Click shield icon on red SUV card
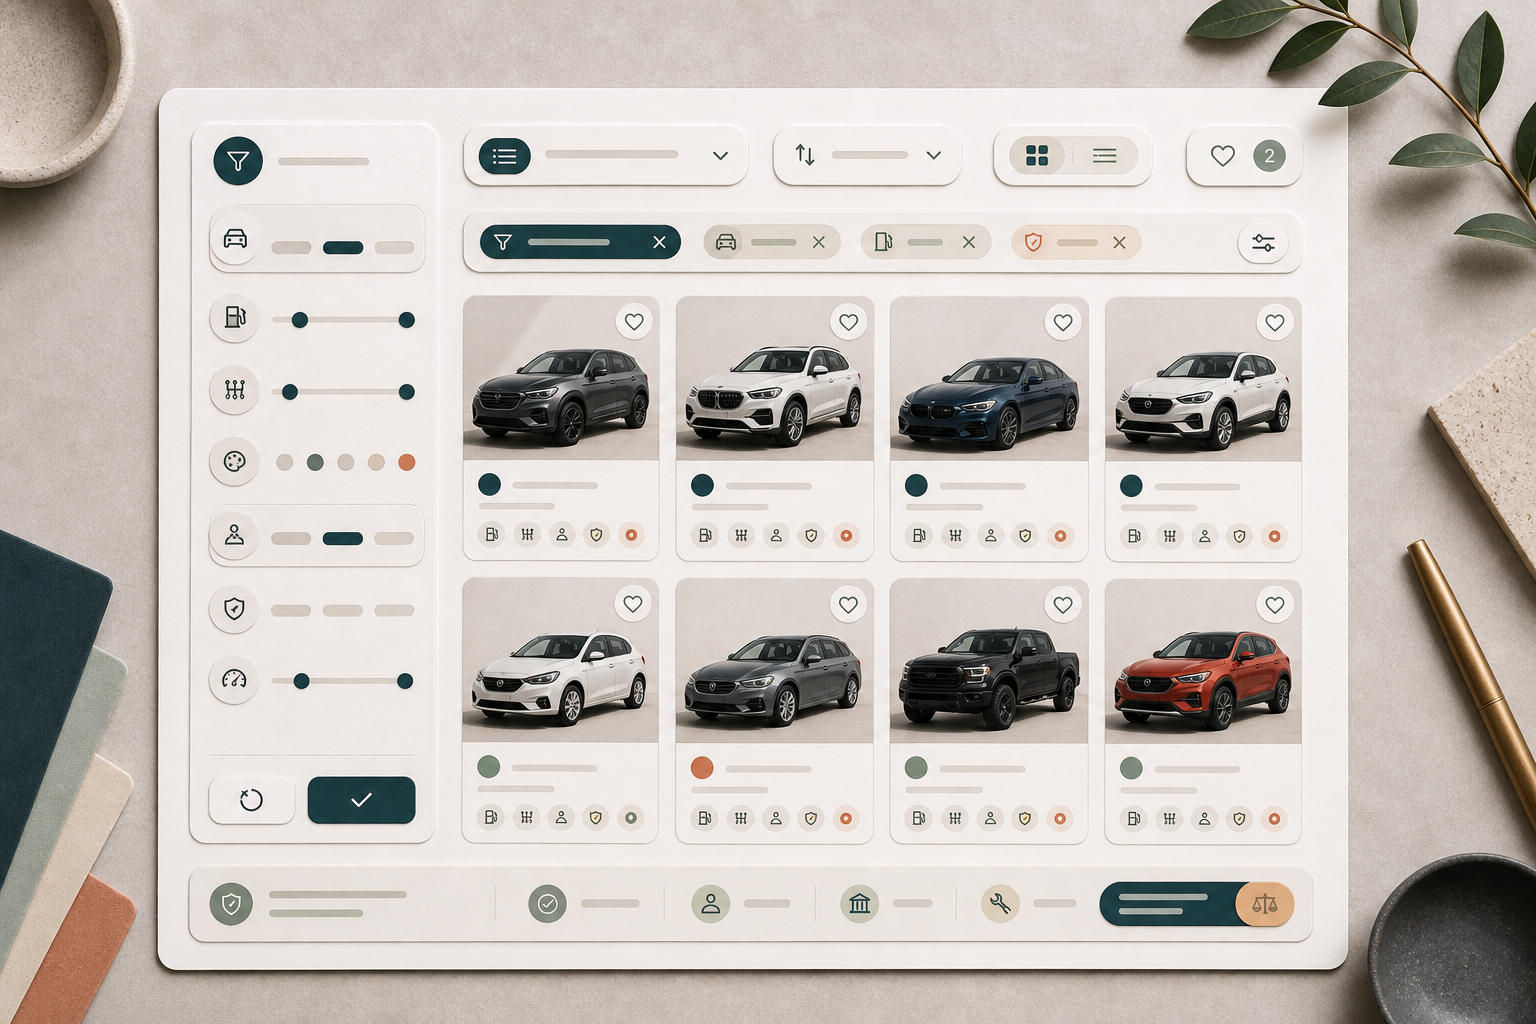1536x1024 pixels. click(1239, 819)
